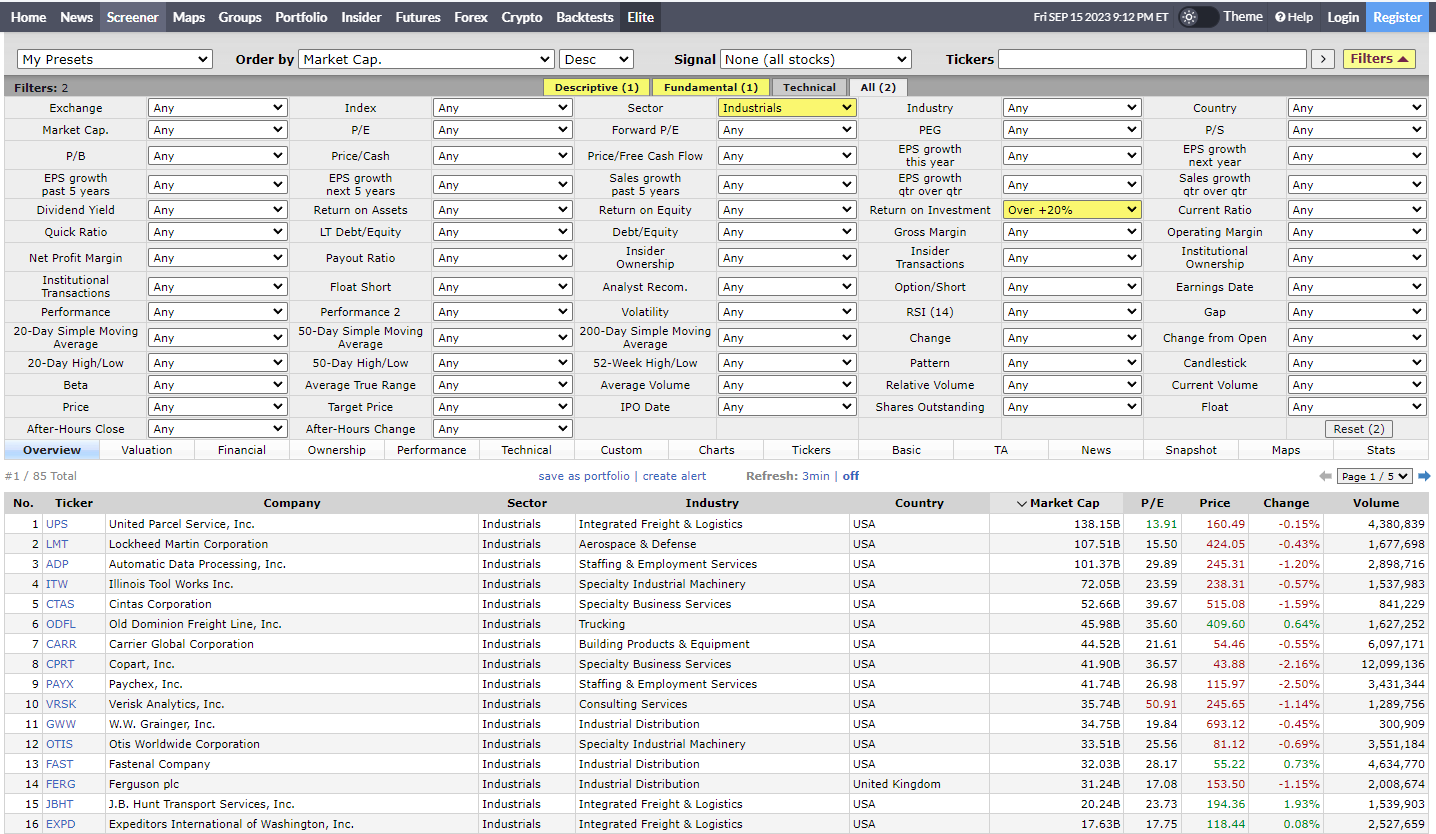Open the My Presets dropdown
This screenshot has height=834, width=1436.
click(x=116, y=59)
